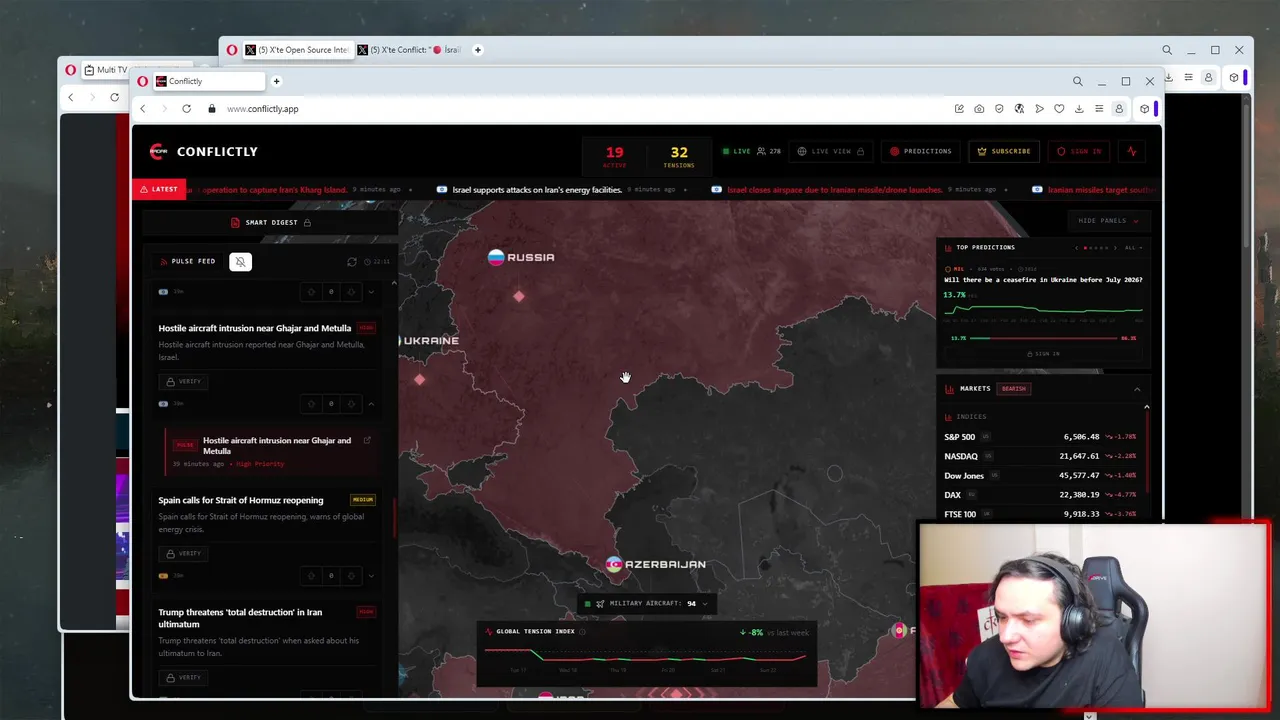Upvote the Strait of Hormuz story
Viewport: 1280px width, 720px height.
[311, 576]
